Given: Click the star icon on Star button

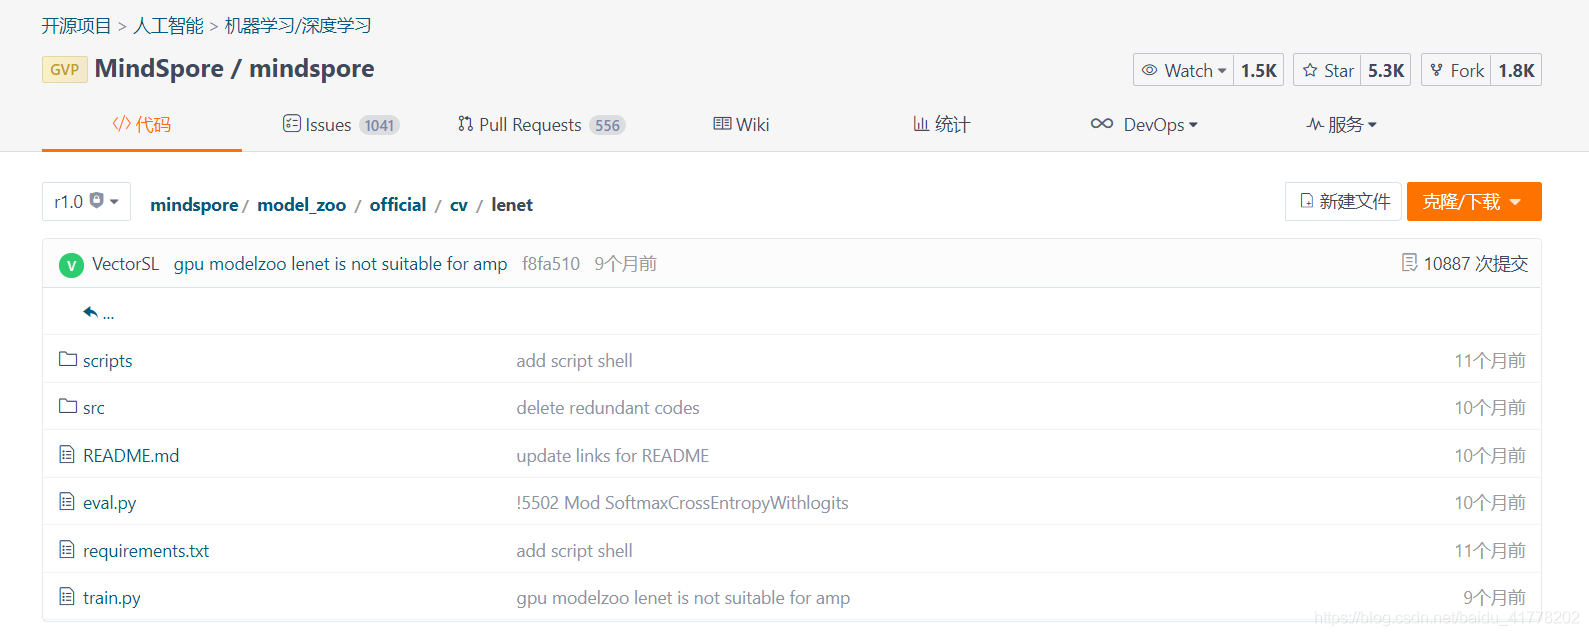Looking at the screenshot, I should [1310, 70].
